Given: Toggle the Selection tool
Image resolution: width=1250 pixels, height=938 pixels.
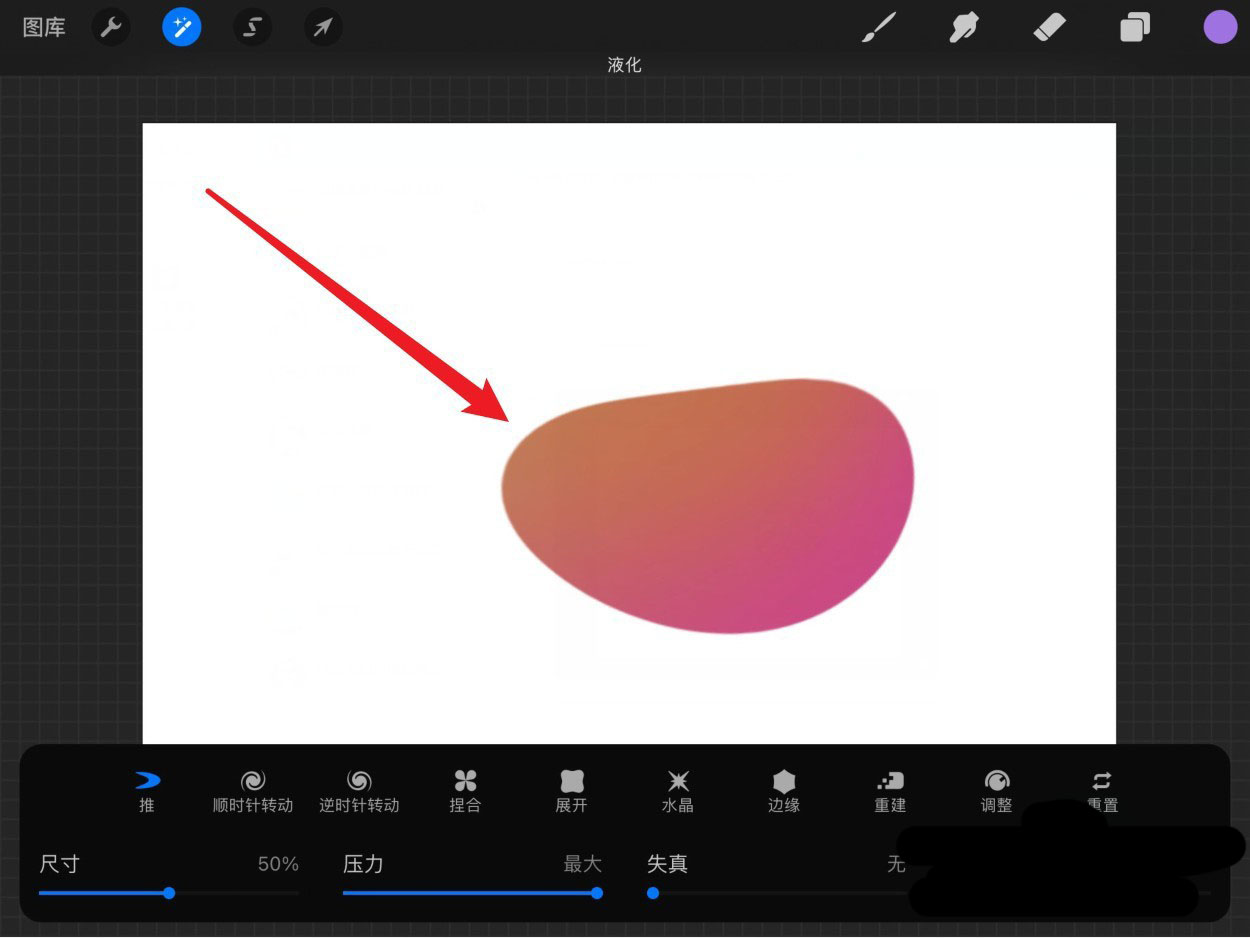Looking at the screenshot, I should tap(252, 27).
